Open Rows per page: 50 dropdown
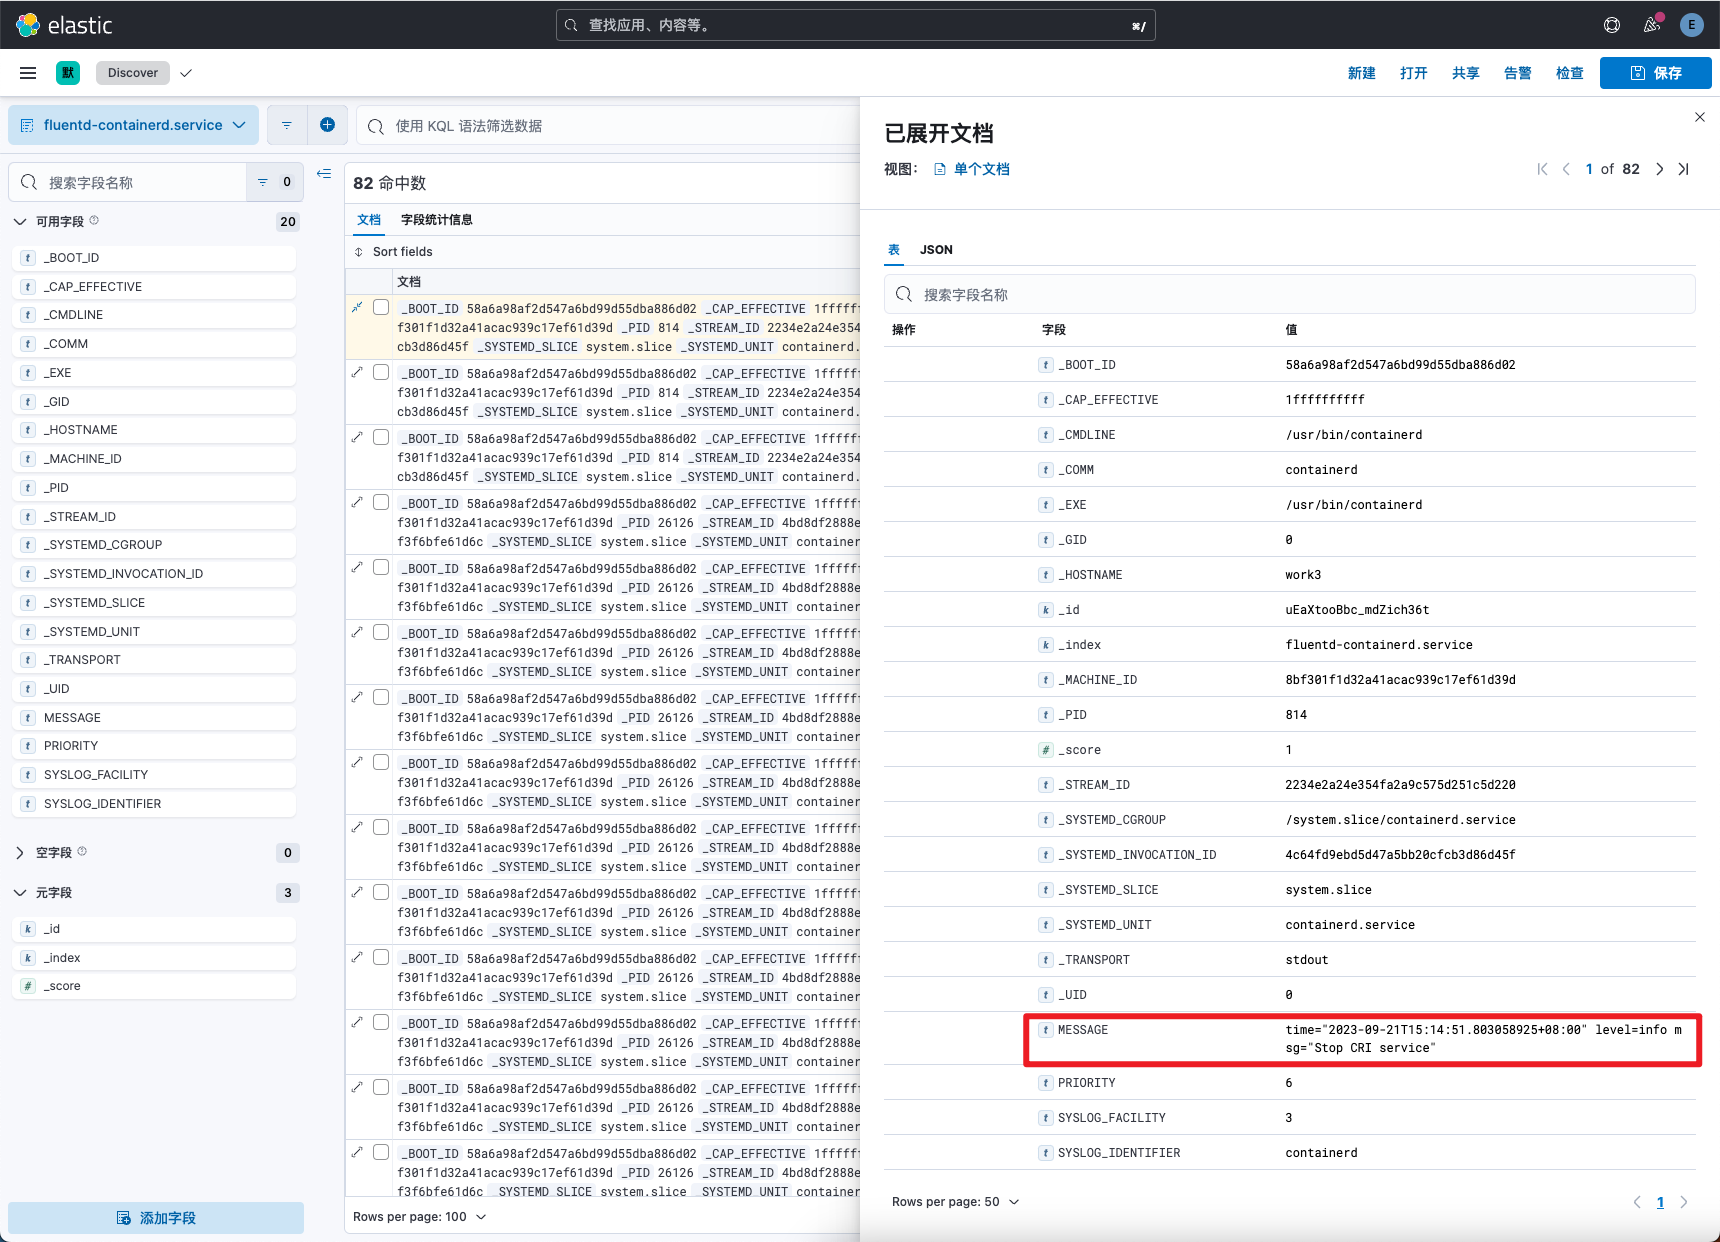 [955, 1202]
